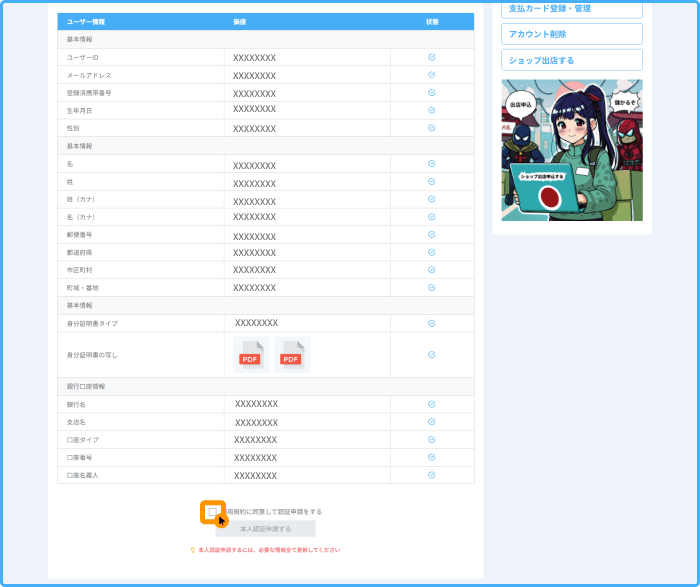Open the first PDF identity document

coord(251,355)
